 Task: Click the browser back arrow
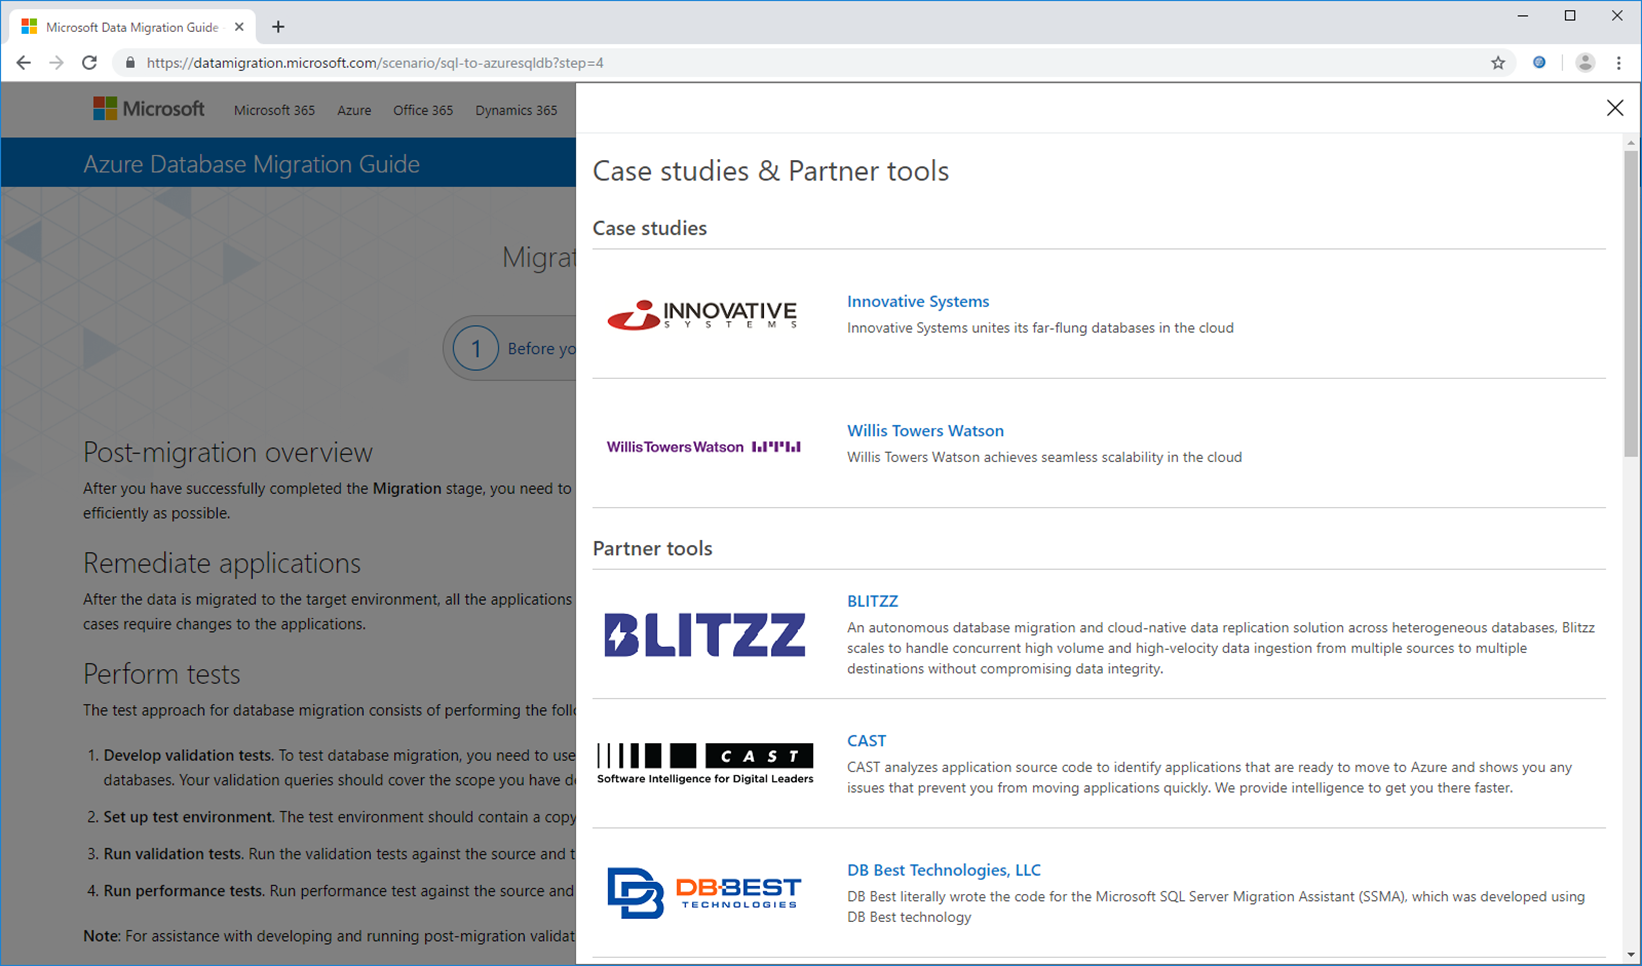pyautogui.click(x=24, y=63)
